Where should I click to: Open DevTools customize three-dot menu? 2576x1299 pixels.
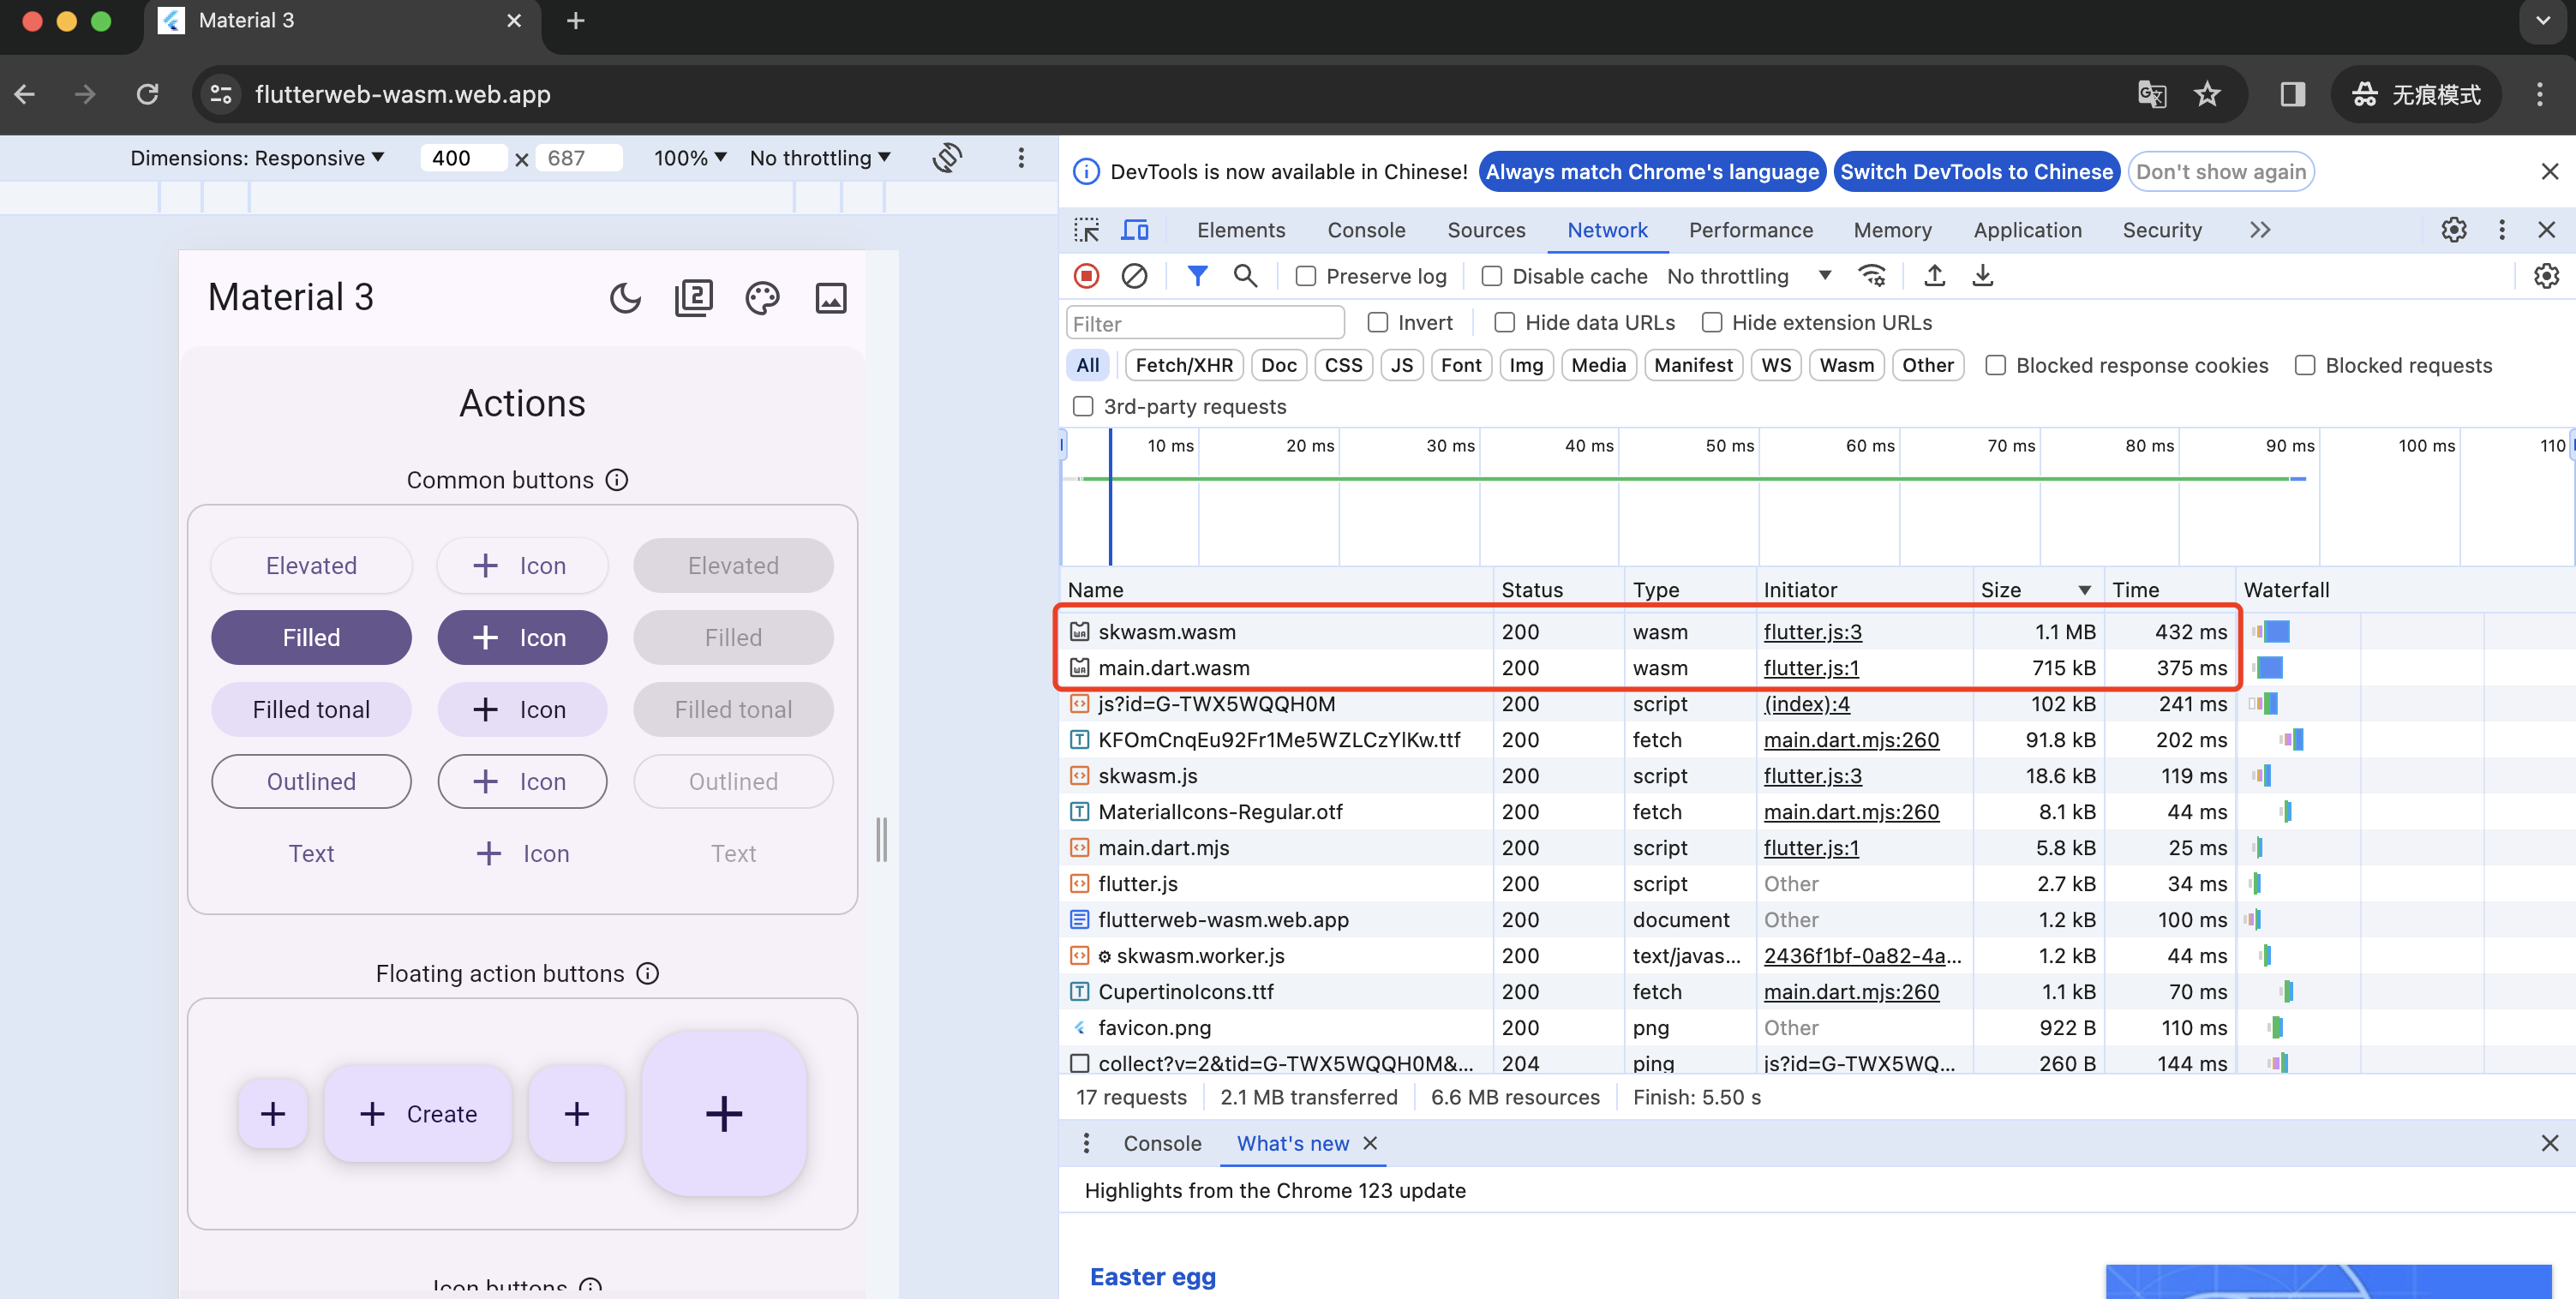2502,230
